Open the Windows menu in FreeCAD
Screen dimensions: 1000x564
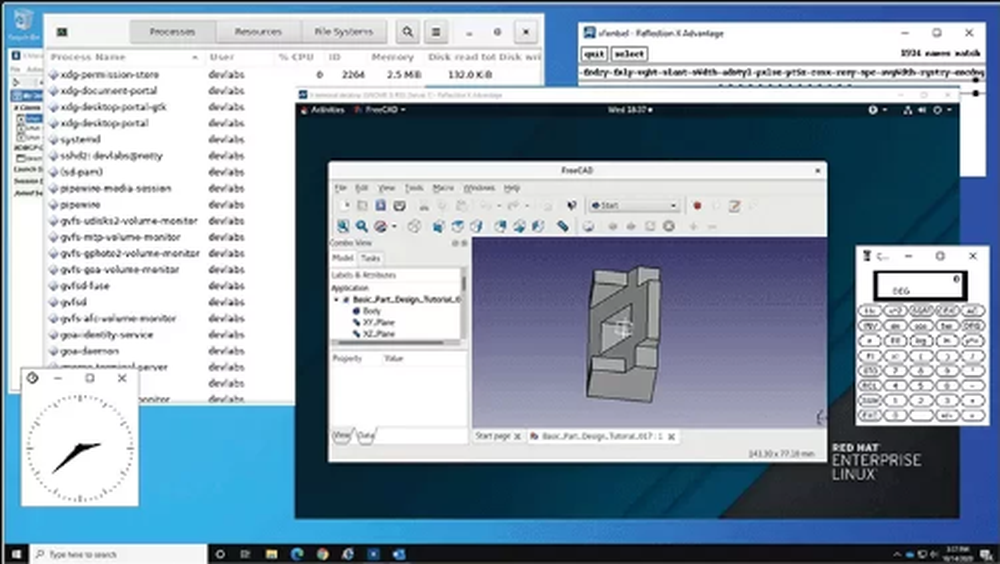click(479, 188)
